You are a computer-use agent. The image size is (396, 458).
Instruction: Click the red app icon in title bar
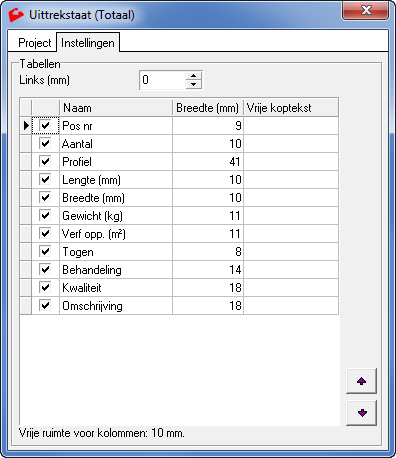click(16, 15)
